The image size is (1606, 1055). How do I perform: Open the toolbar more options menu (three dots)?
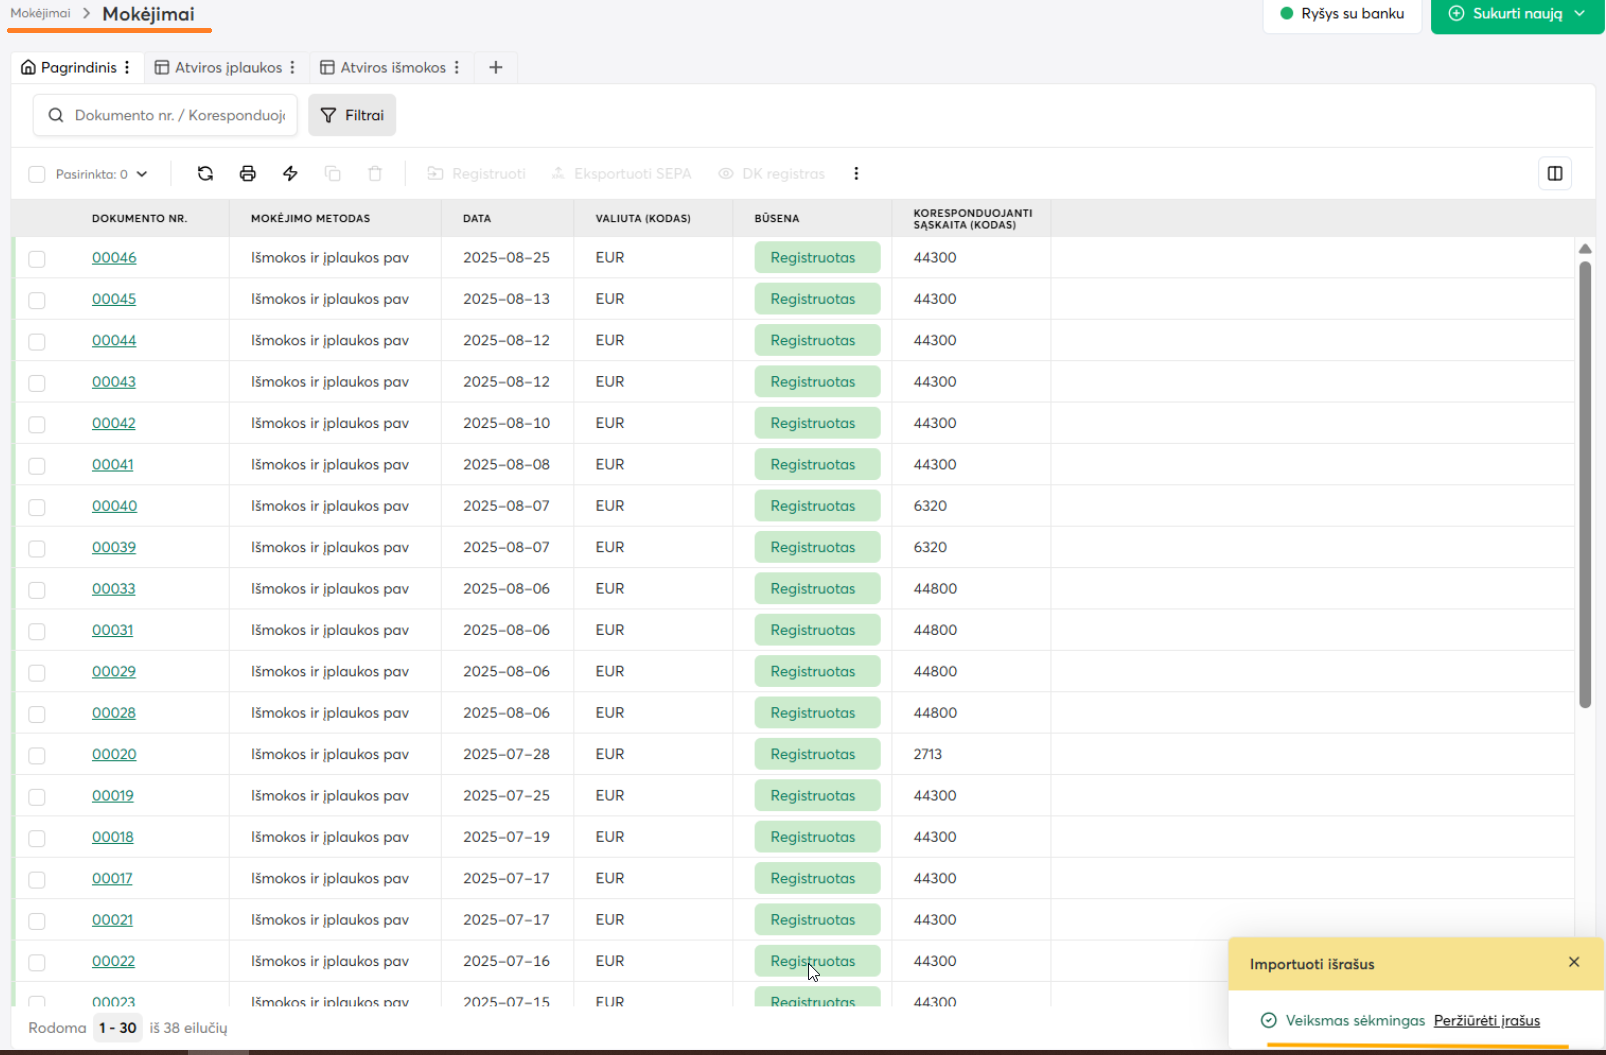pyautogui.click(x=856, y=174)
